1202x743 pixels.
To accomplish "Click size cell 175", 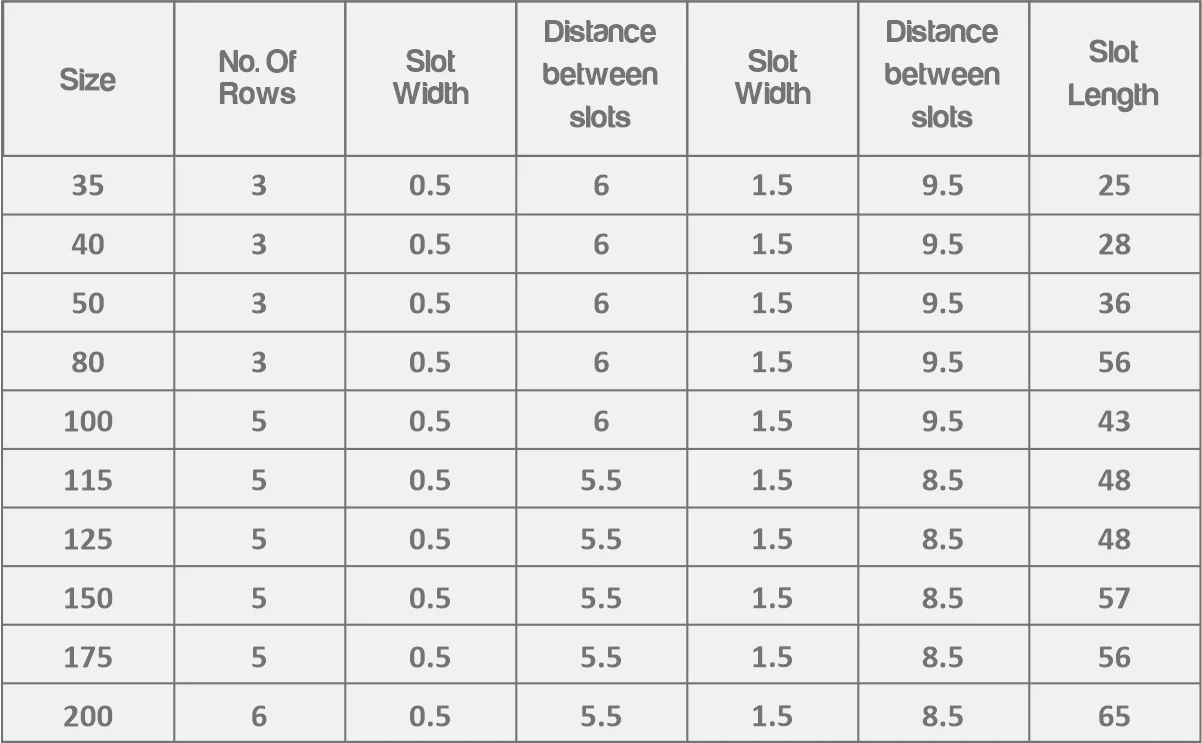I will (88, 657).
